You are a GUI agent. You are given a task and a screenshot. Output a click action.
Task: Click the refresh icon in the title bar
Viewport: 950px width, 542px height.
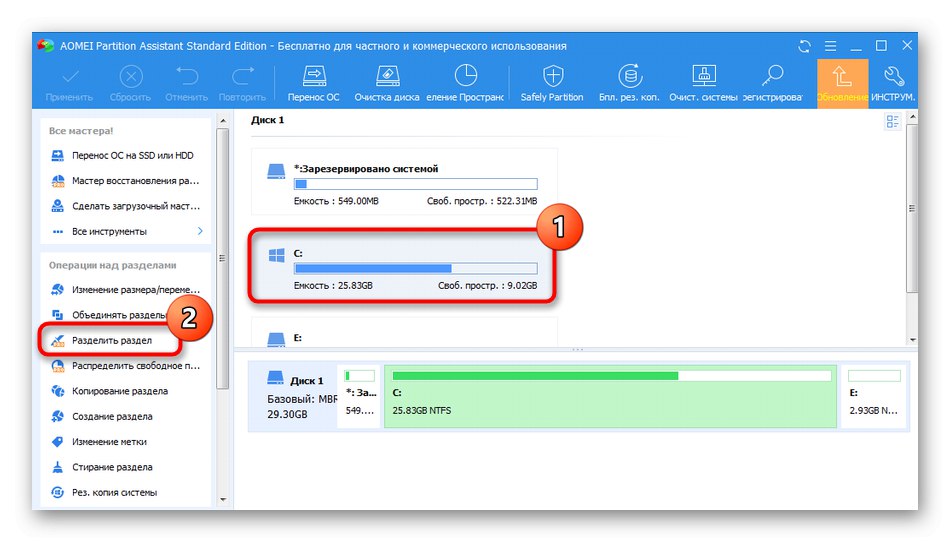tap(805, 46)
